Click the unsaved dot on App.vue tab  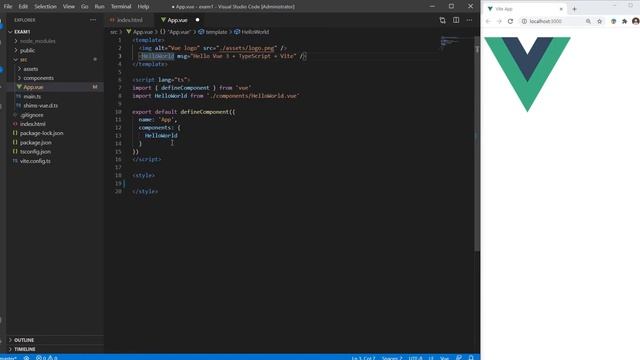198,20
